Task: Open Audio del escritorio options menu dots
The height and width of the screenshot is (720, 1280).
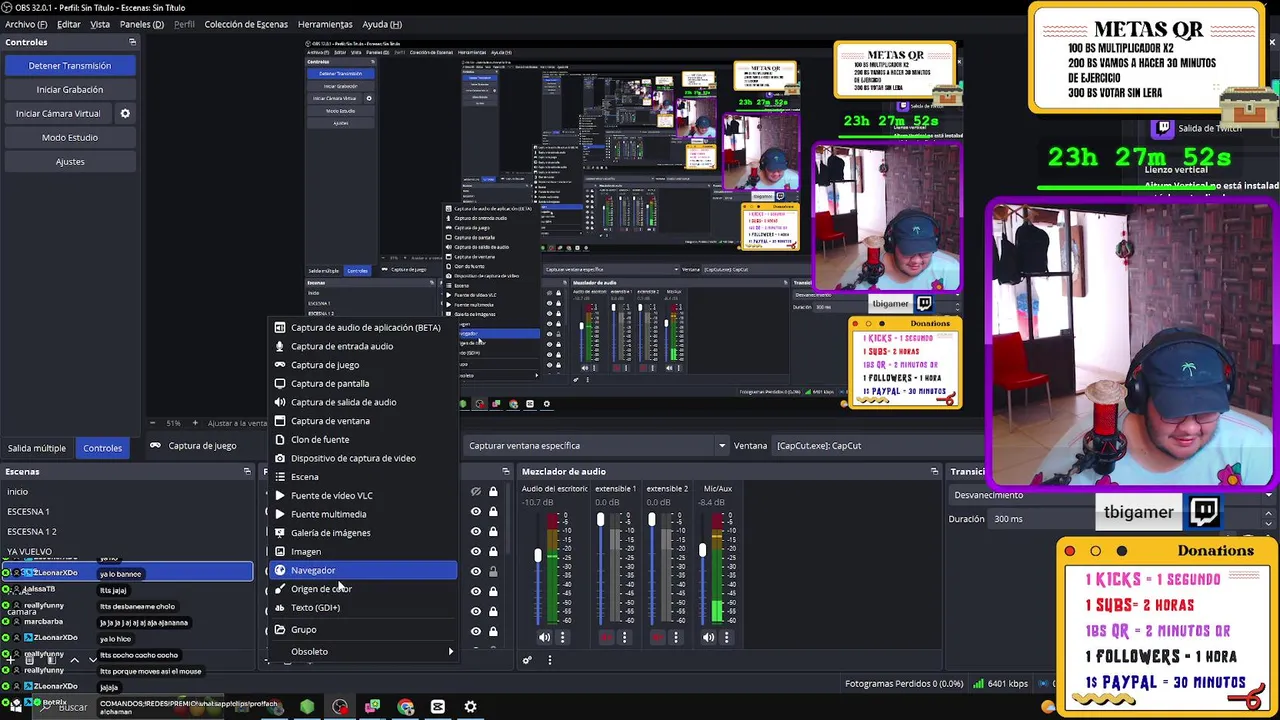Action: click(562, 637)
